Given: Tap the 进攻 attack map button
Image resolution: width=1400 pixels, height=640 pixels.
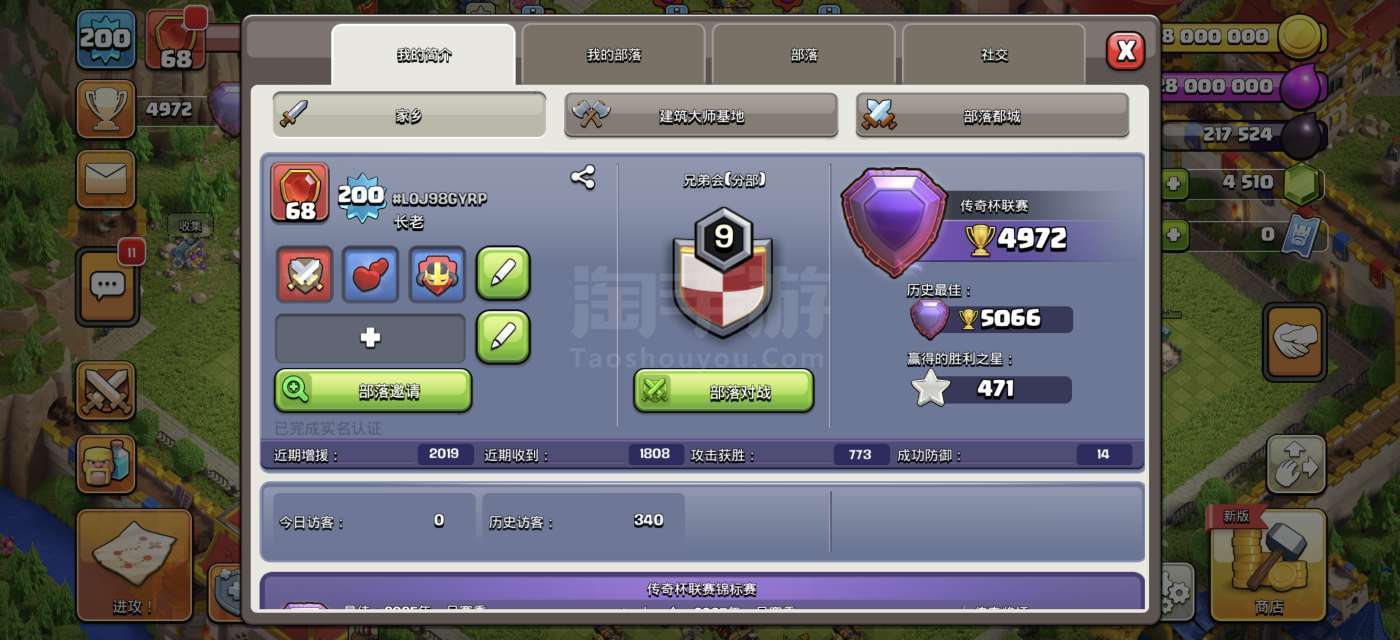Looking at the screenshot, I should (x=134, y=565).
